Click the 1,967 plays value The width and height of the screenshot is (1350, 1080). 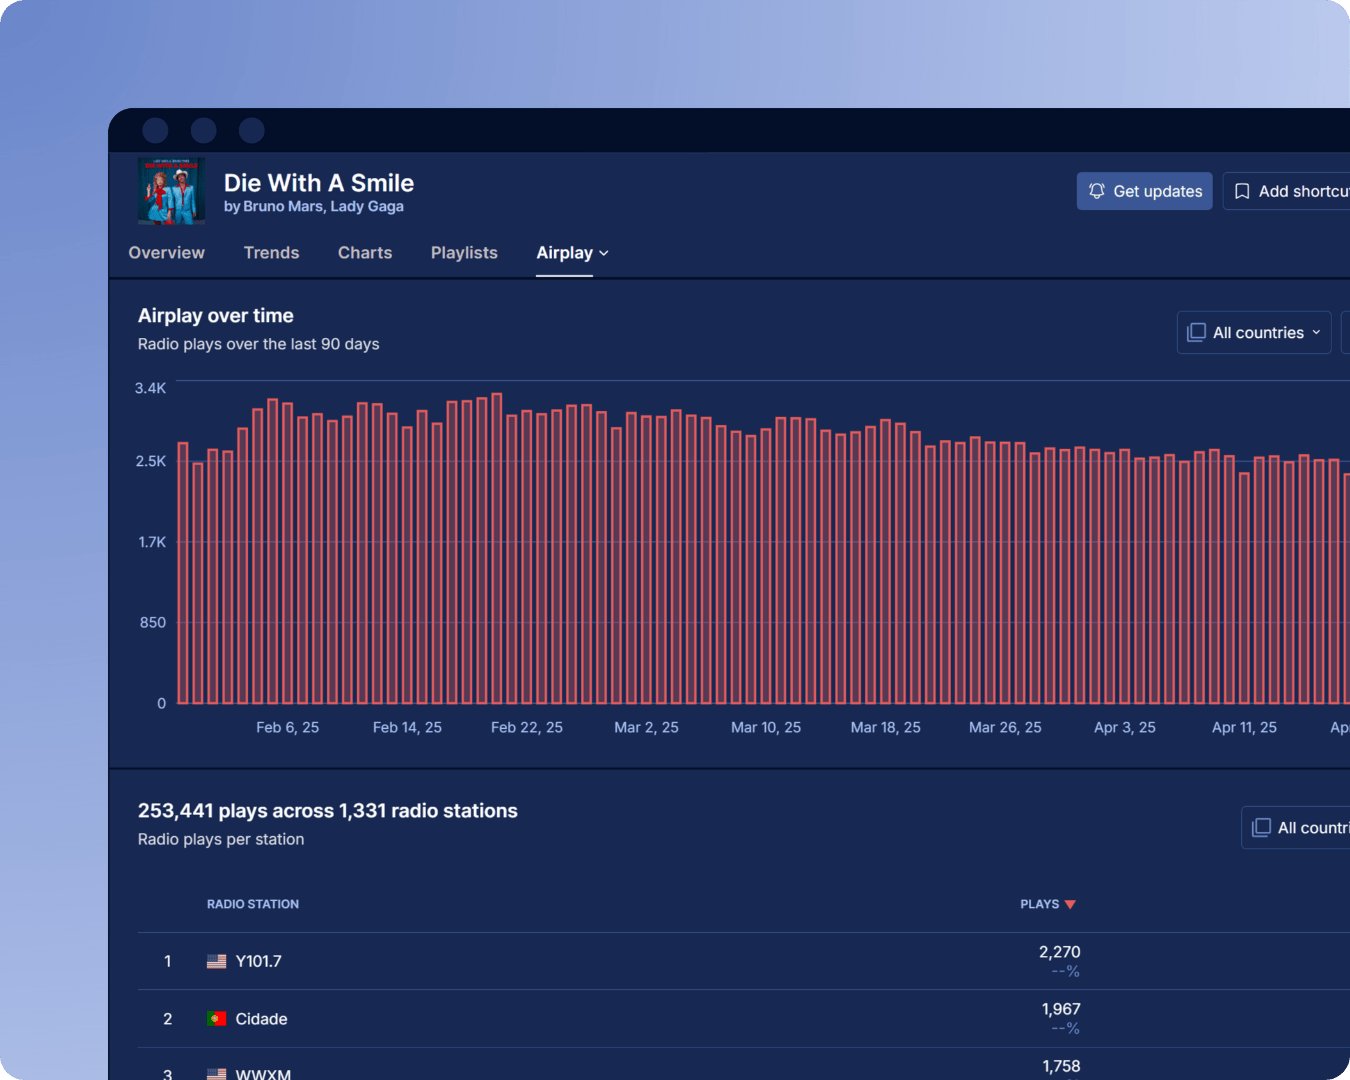1060,1009
